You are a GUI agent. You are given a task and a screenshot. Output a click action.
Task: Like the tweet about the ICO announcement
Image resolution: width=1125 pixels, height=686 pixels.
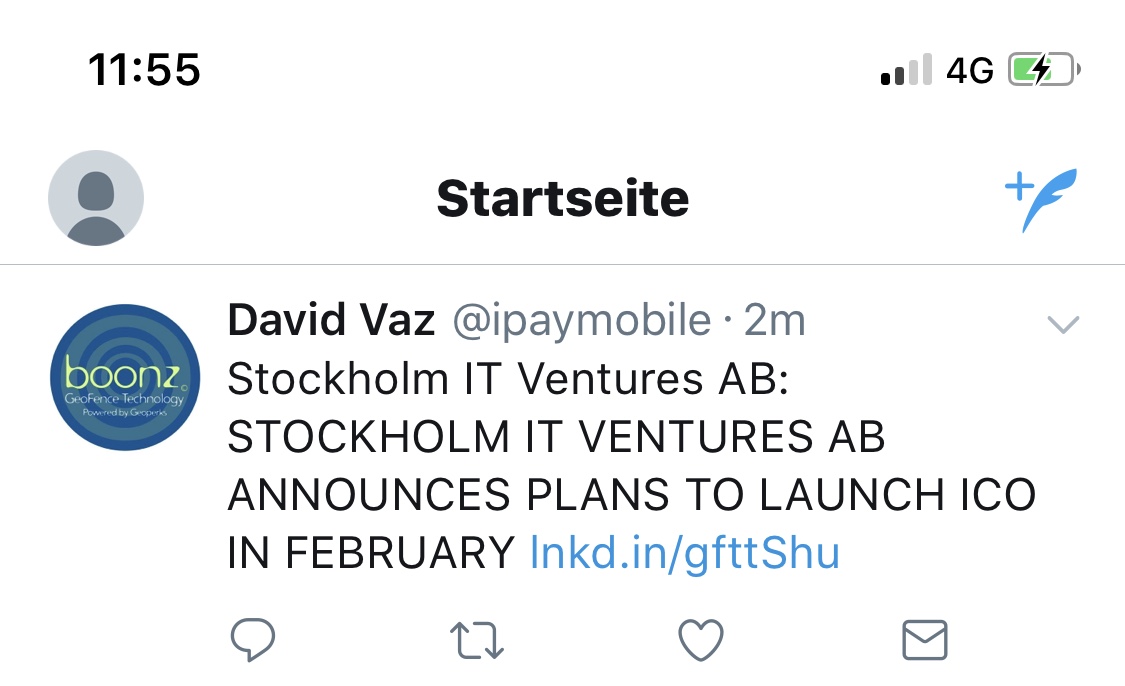[x=701, y=638]
